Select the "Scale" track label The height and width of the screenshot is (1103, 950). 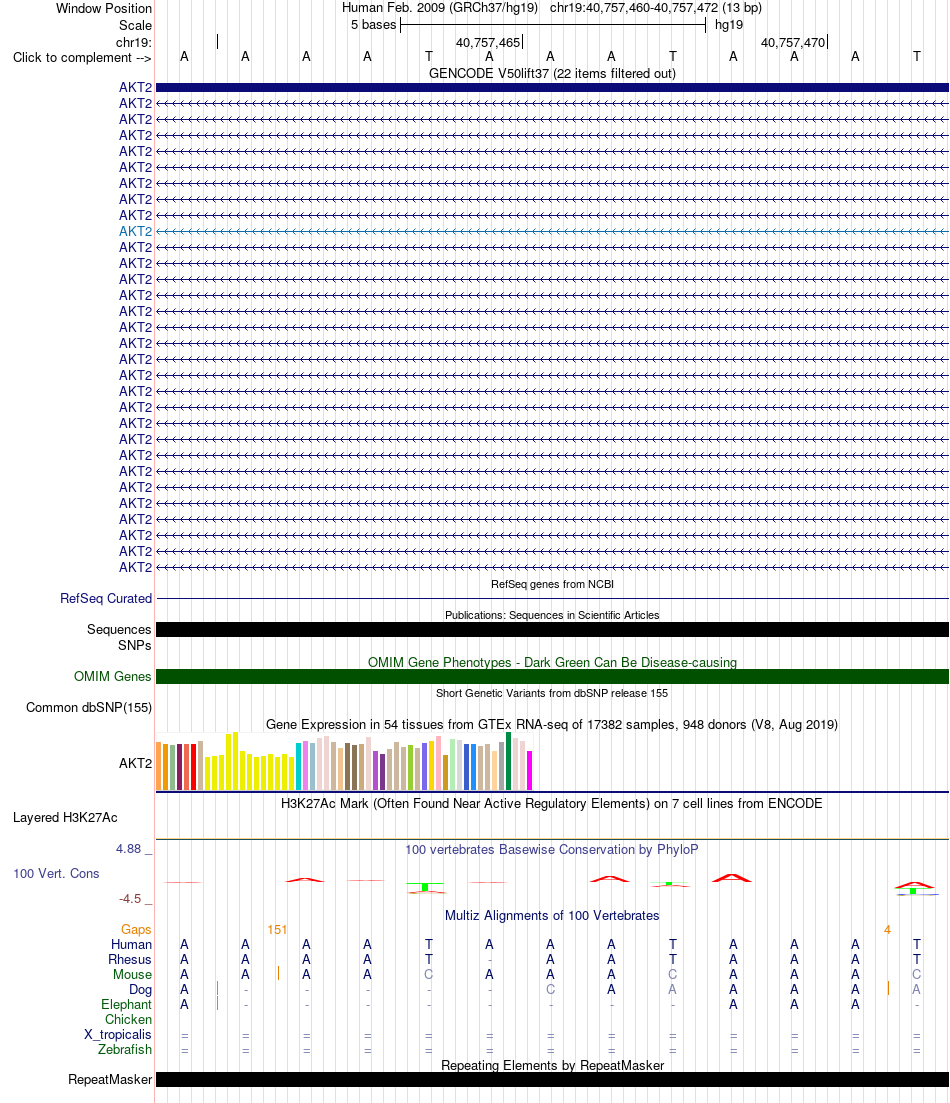coord(135,25)
